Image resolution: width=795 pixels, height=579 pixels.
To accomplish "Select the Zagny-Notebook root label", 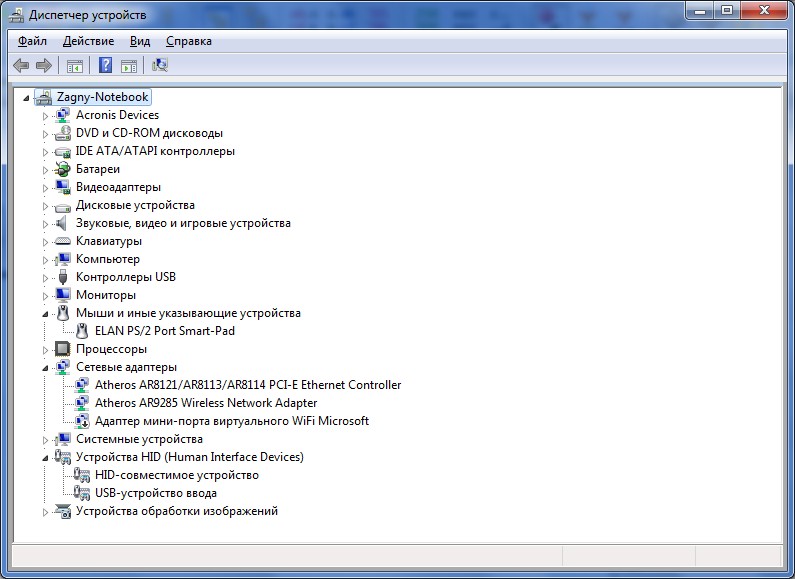I will (x=102, y=97).
